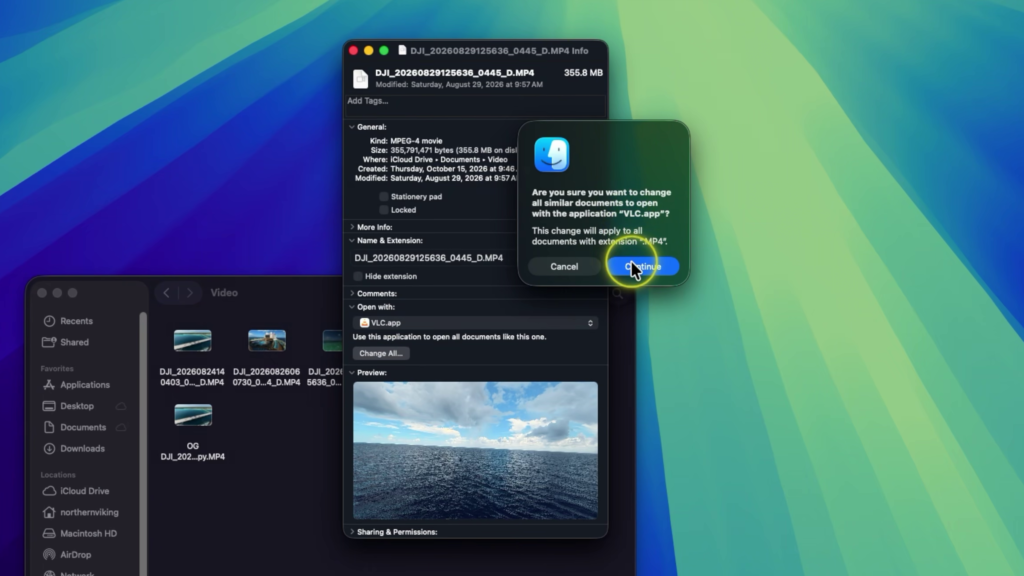Collapse the Preview section

[352, 373]
